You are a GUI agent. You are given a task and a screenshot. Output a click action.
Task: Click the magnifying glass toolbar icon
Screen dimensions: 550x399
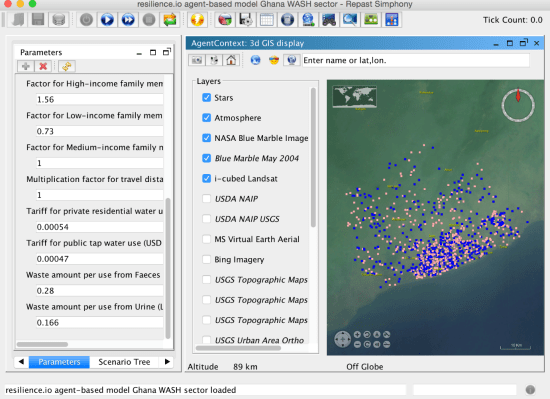click(x=350, y=20)
